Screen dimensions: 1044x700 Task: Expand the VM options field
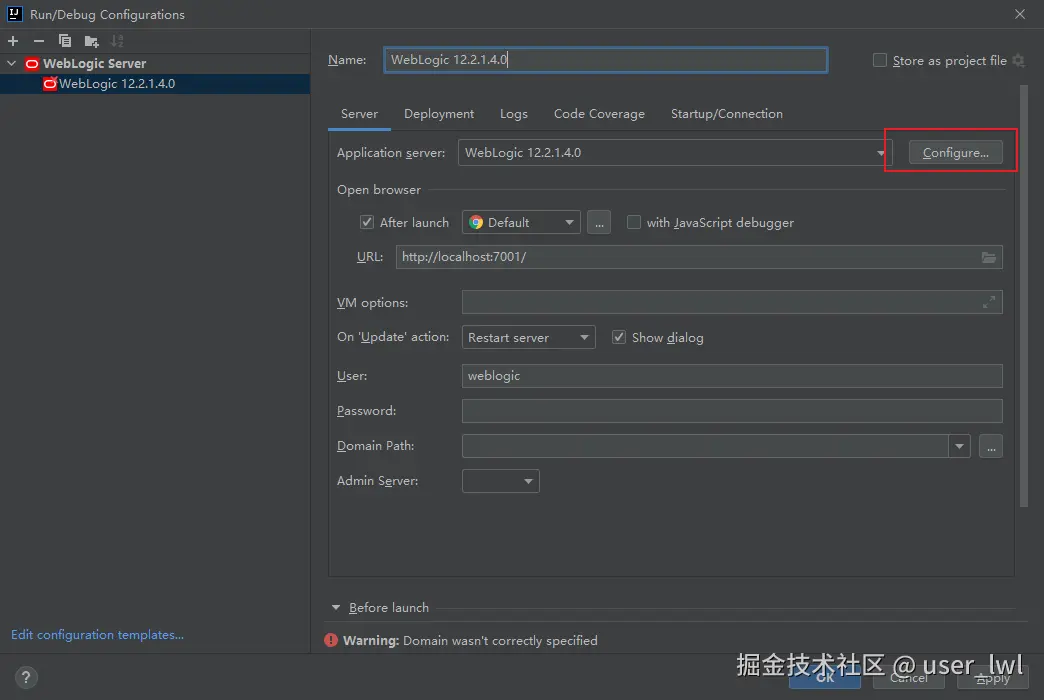click(x=989, y=302)
